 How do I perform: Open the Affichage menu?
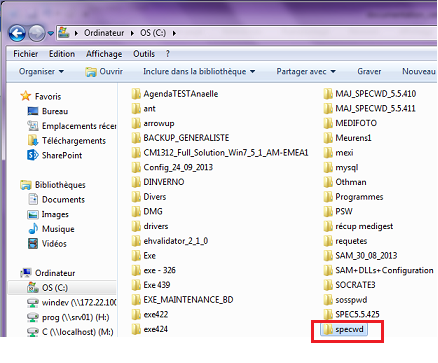(x=104, y=54)
